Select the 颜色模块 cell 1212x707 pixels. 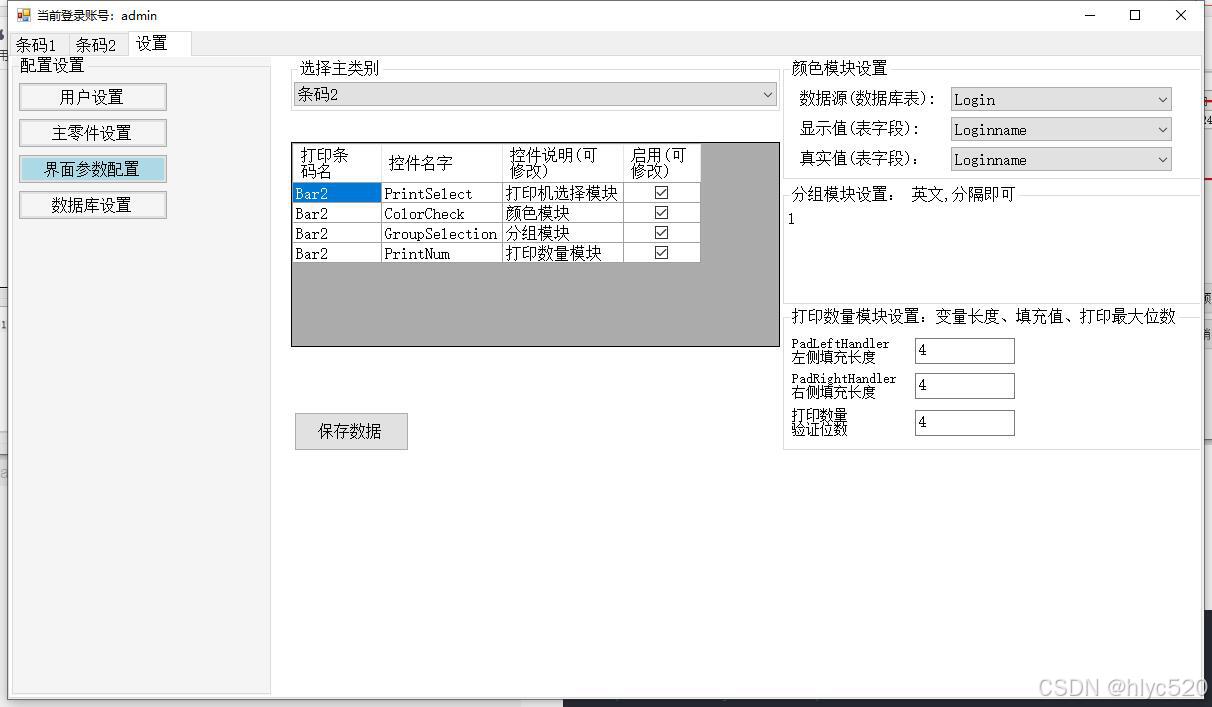tap(563, 213)
